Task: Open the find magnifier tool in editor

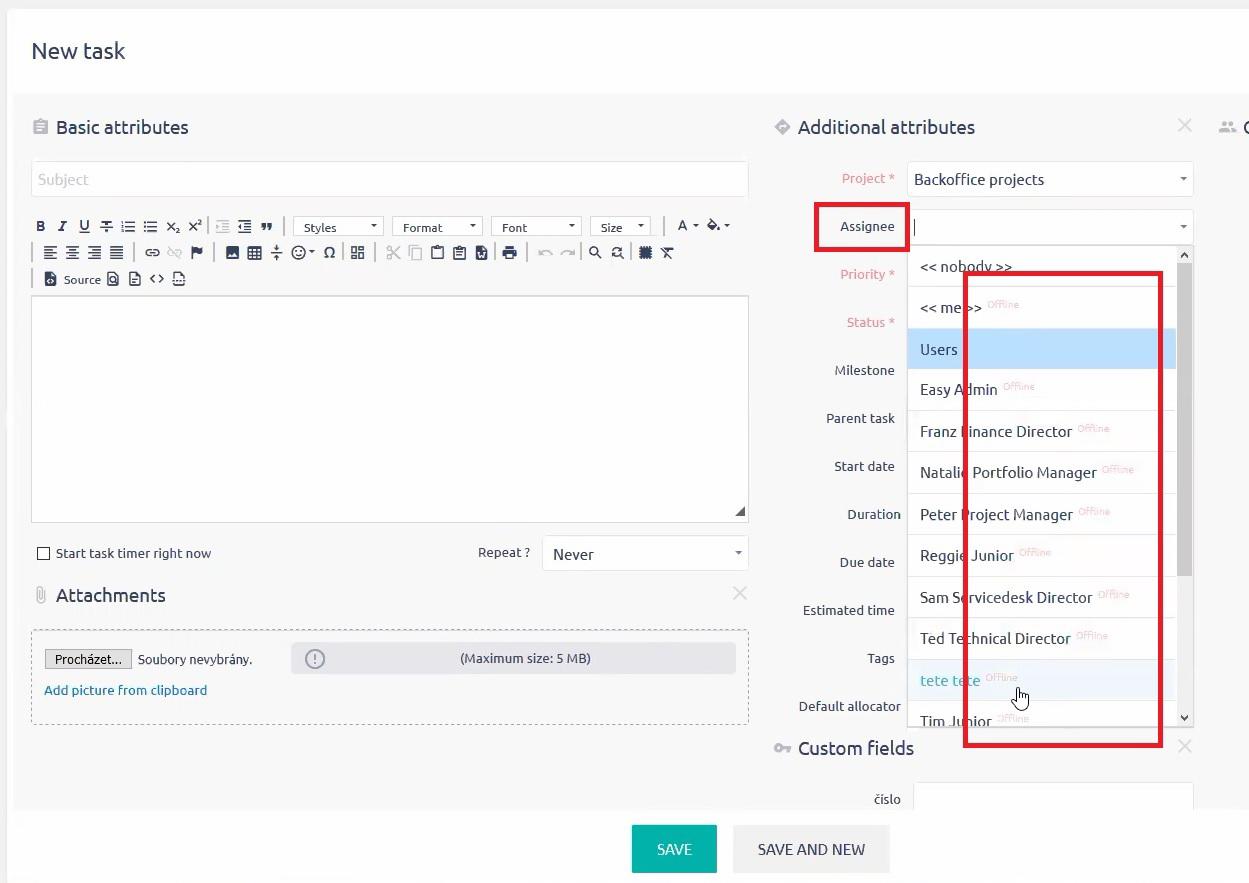Action: (595, 253)
